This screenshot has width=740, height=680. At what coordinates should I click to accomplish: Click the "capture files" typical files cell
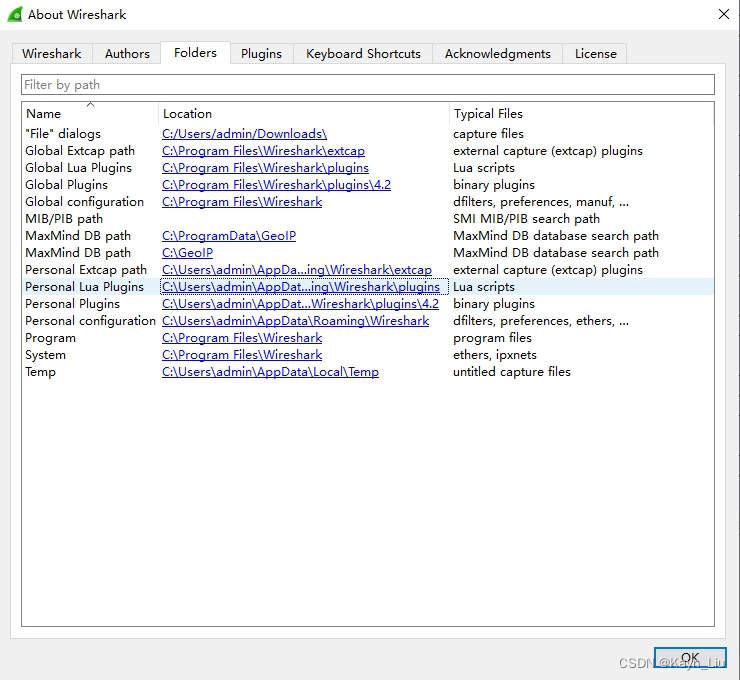pos(488,134)
